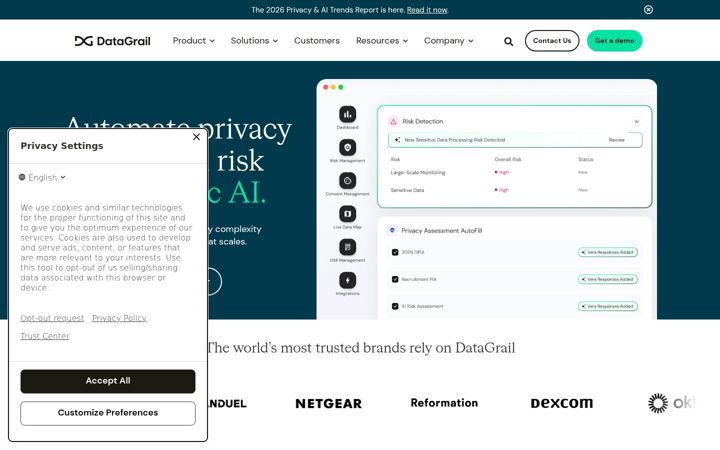Open the Privacy Policy link

(x=119, y=318)
